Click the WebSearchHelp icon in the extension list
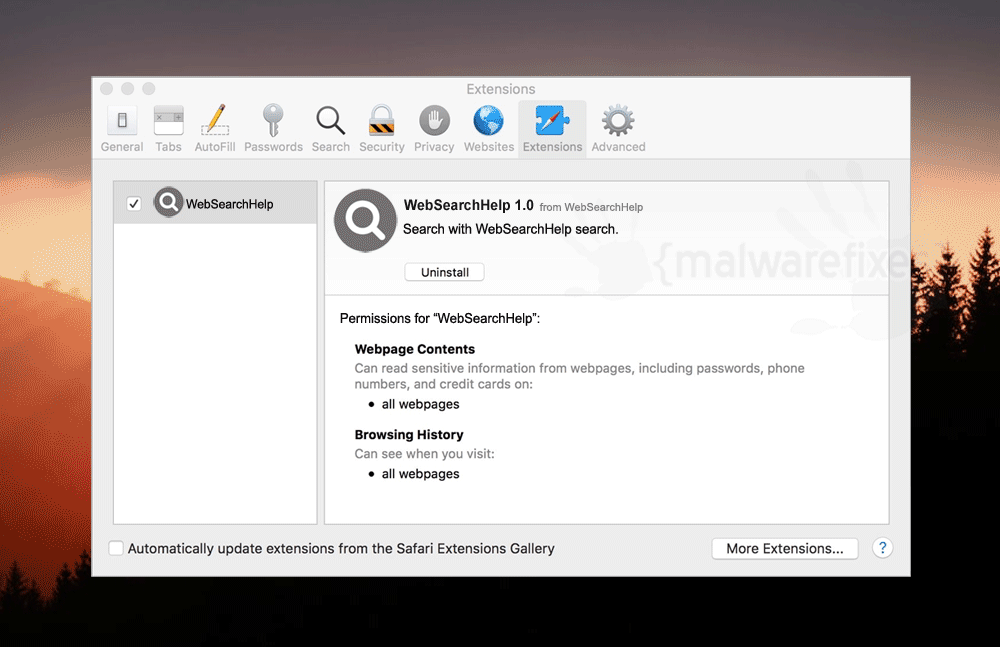The width and height of the screenshot is (1000, 647). pos(168,202)
